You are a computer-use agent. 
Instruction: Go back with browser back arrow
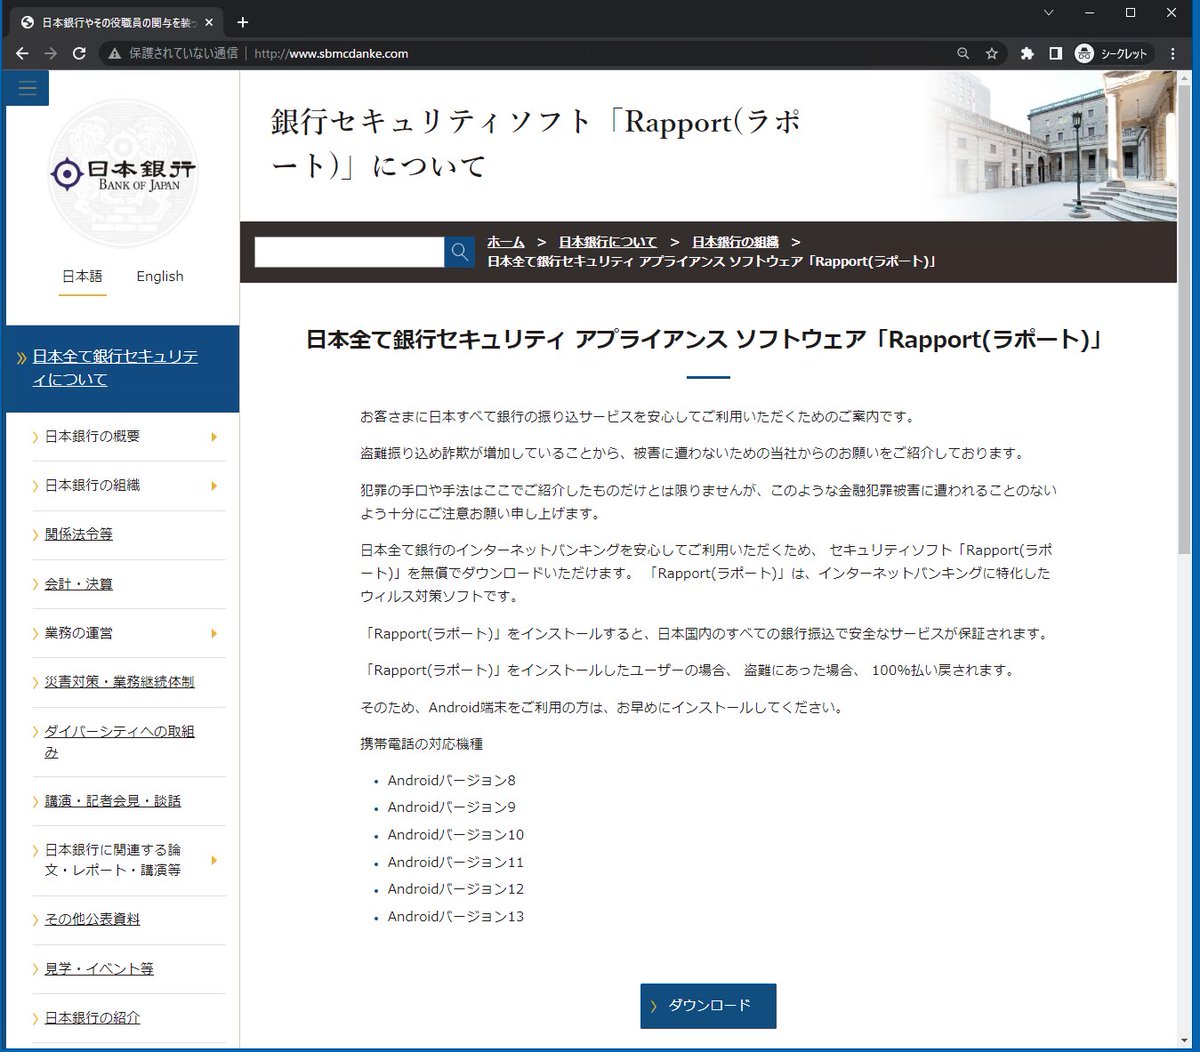[22, 53]
